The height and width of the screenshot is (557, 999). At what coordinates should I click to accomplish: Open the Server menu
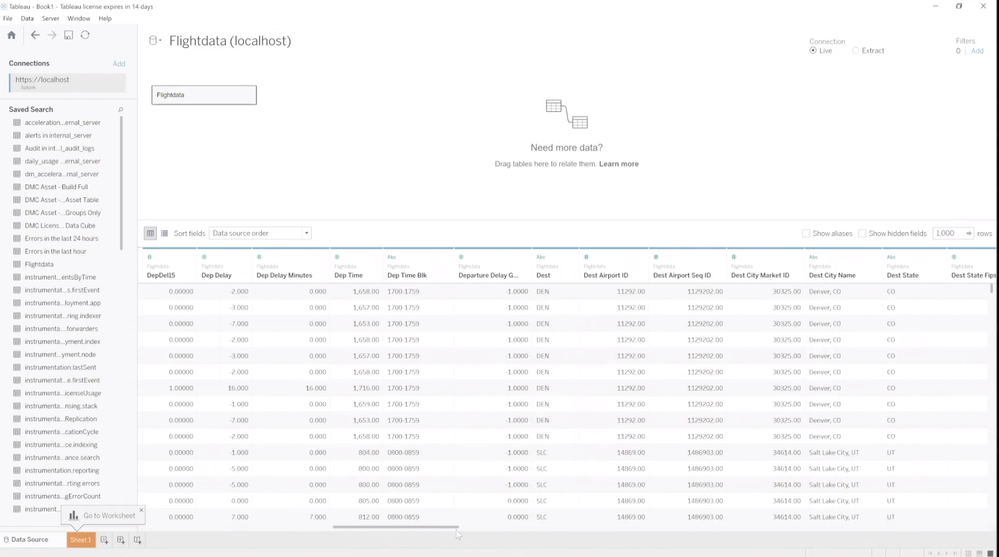[x=50, y=18]
